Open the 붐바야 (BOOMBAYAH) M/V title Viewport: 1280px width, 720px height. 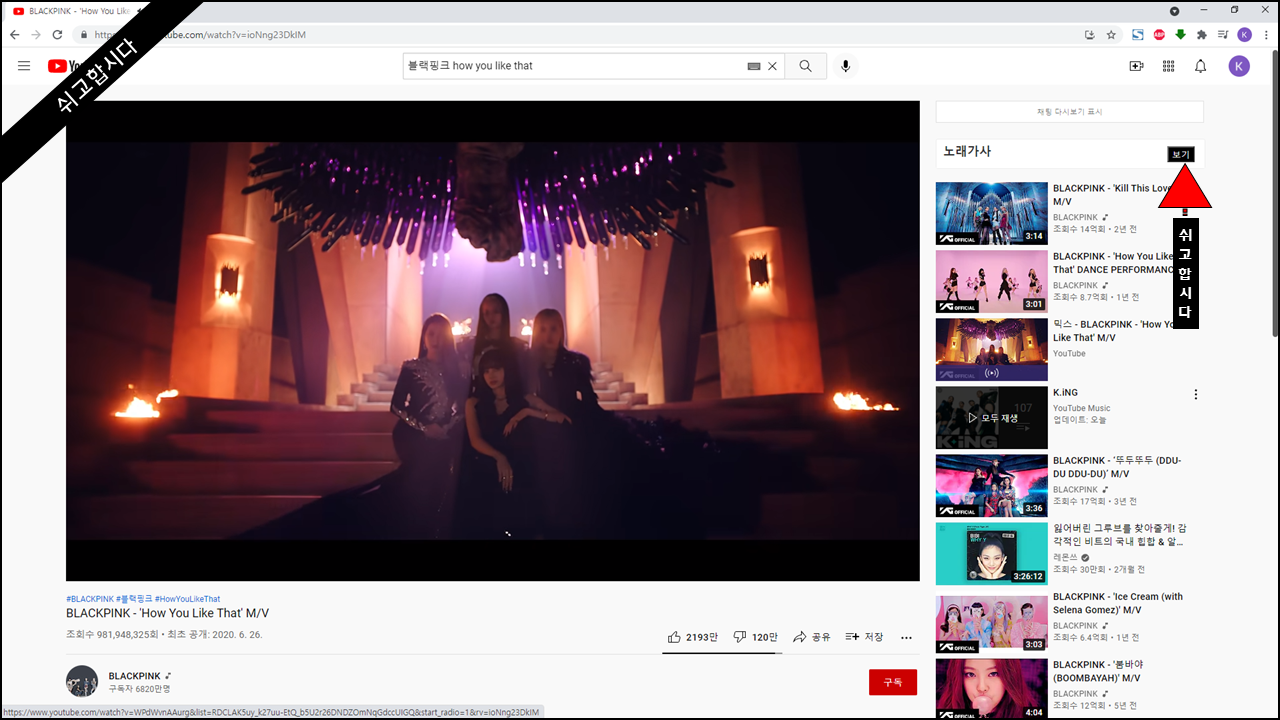click(x=1098, y=671)
